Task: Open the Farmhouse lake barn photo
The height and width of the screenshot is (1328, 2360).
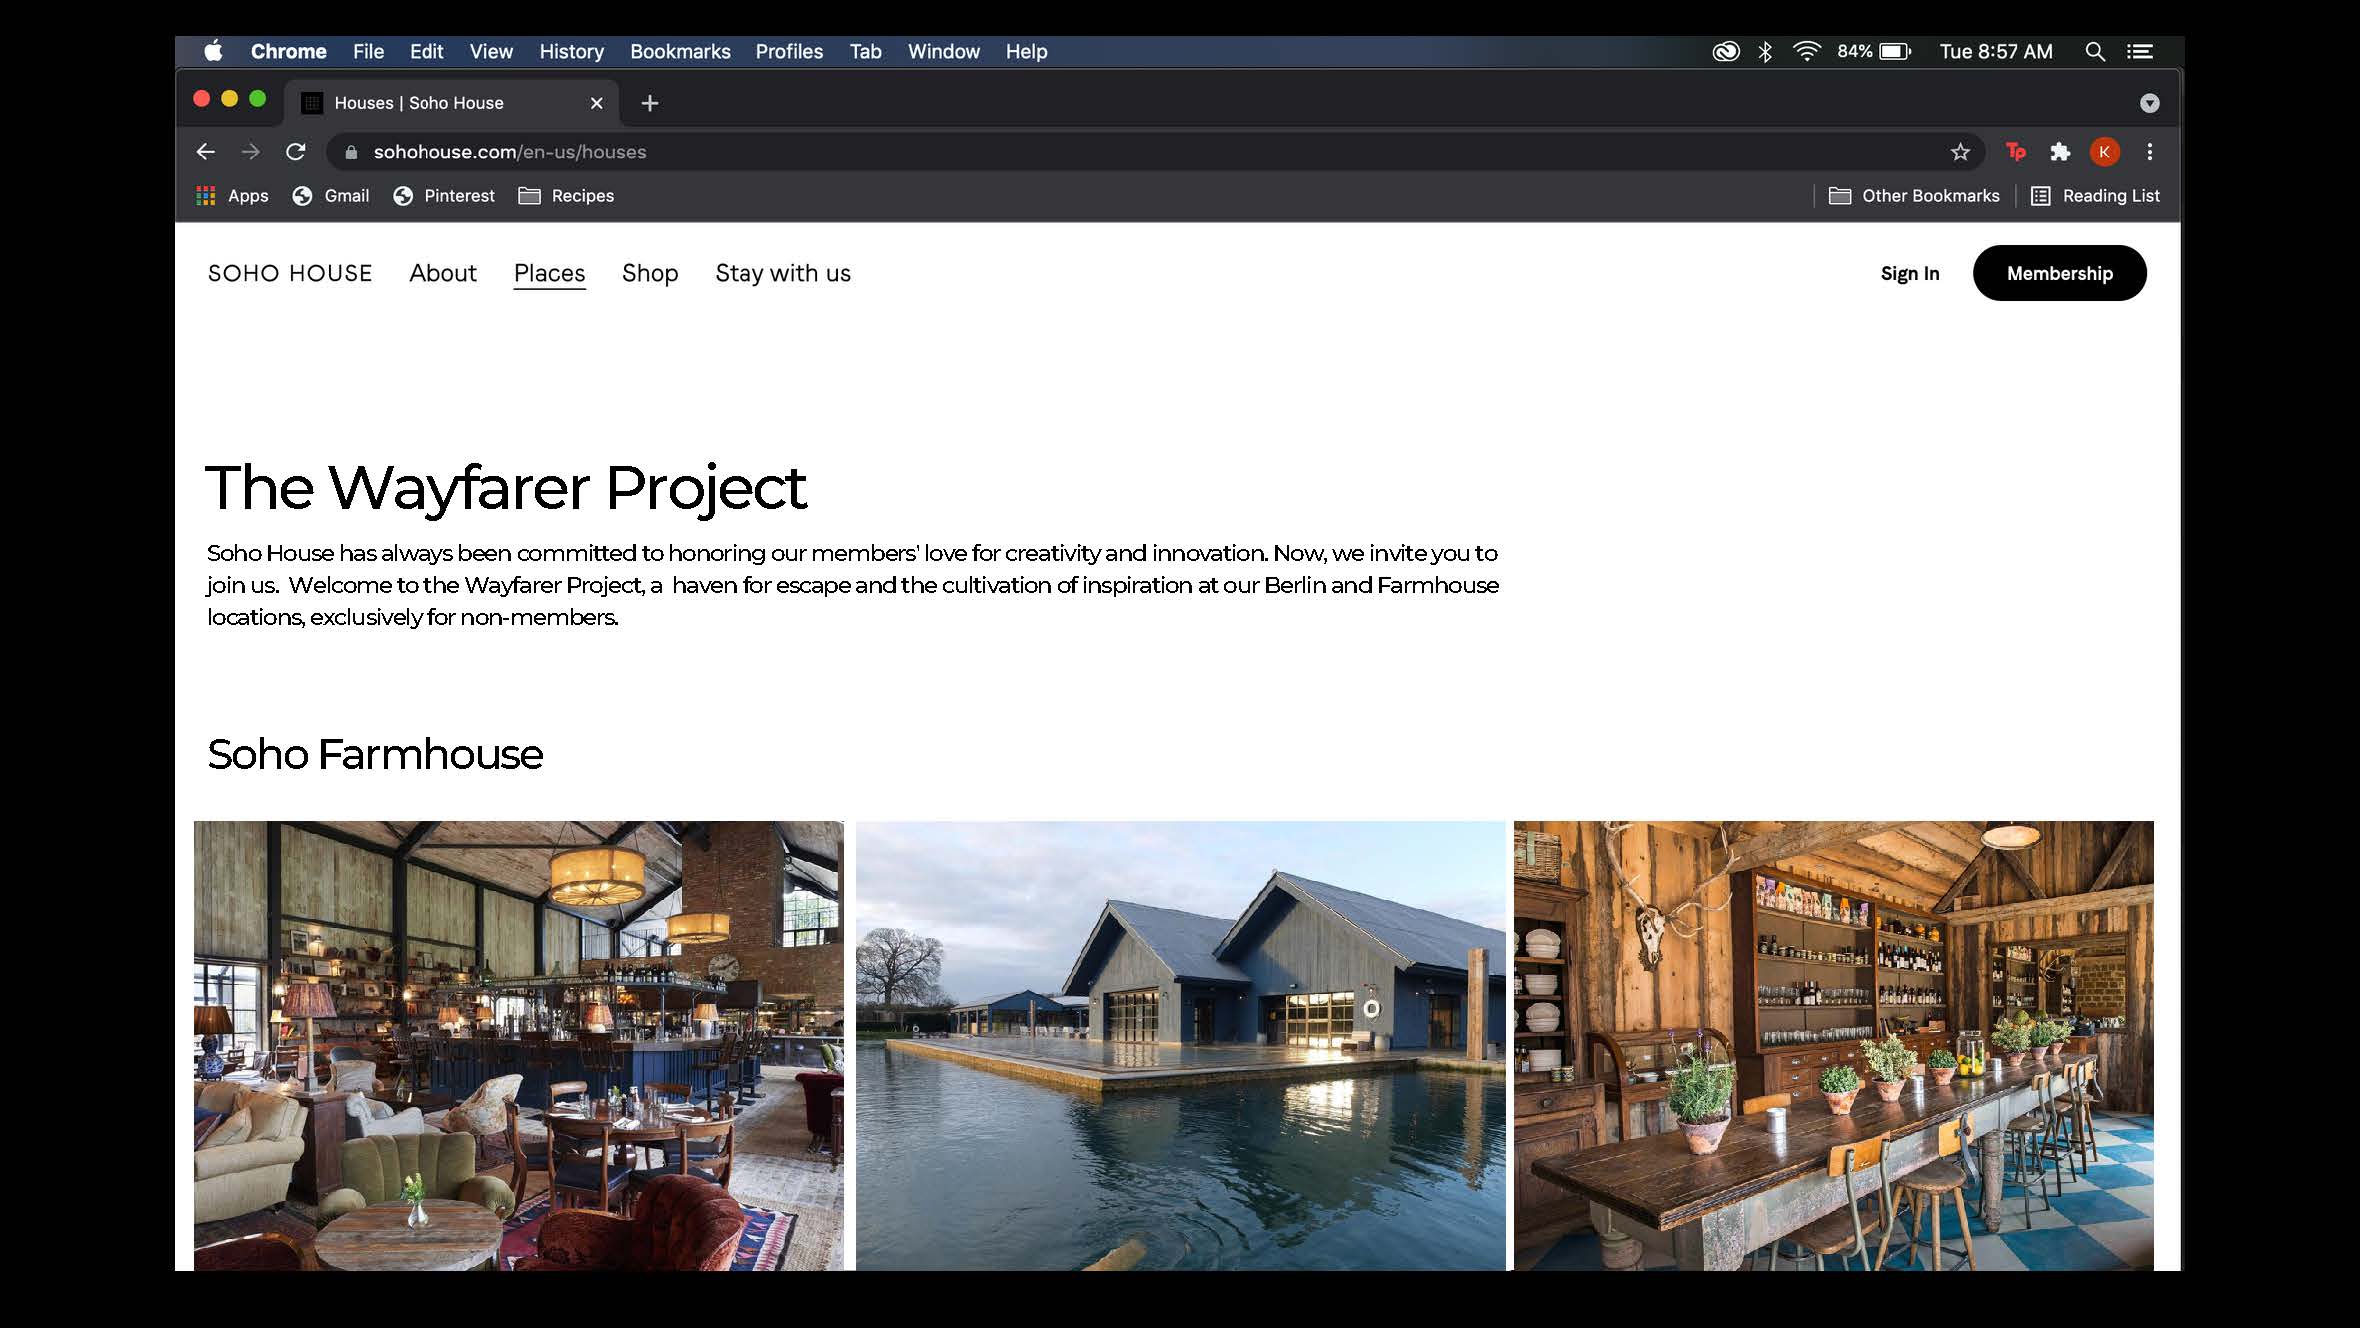Action: 1180,1045
